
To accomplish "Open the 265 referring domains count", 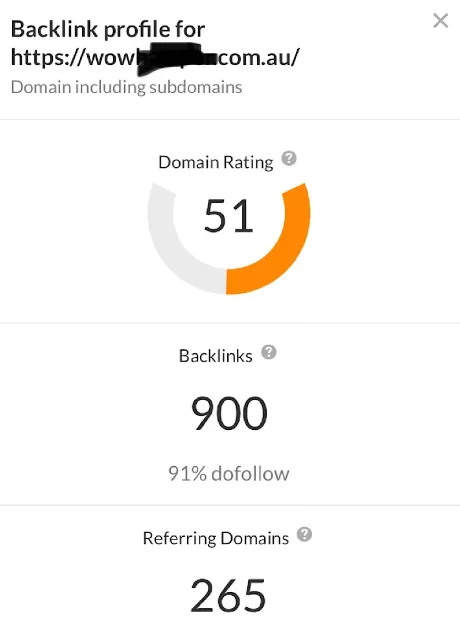I will 228,595.
